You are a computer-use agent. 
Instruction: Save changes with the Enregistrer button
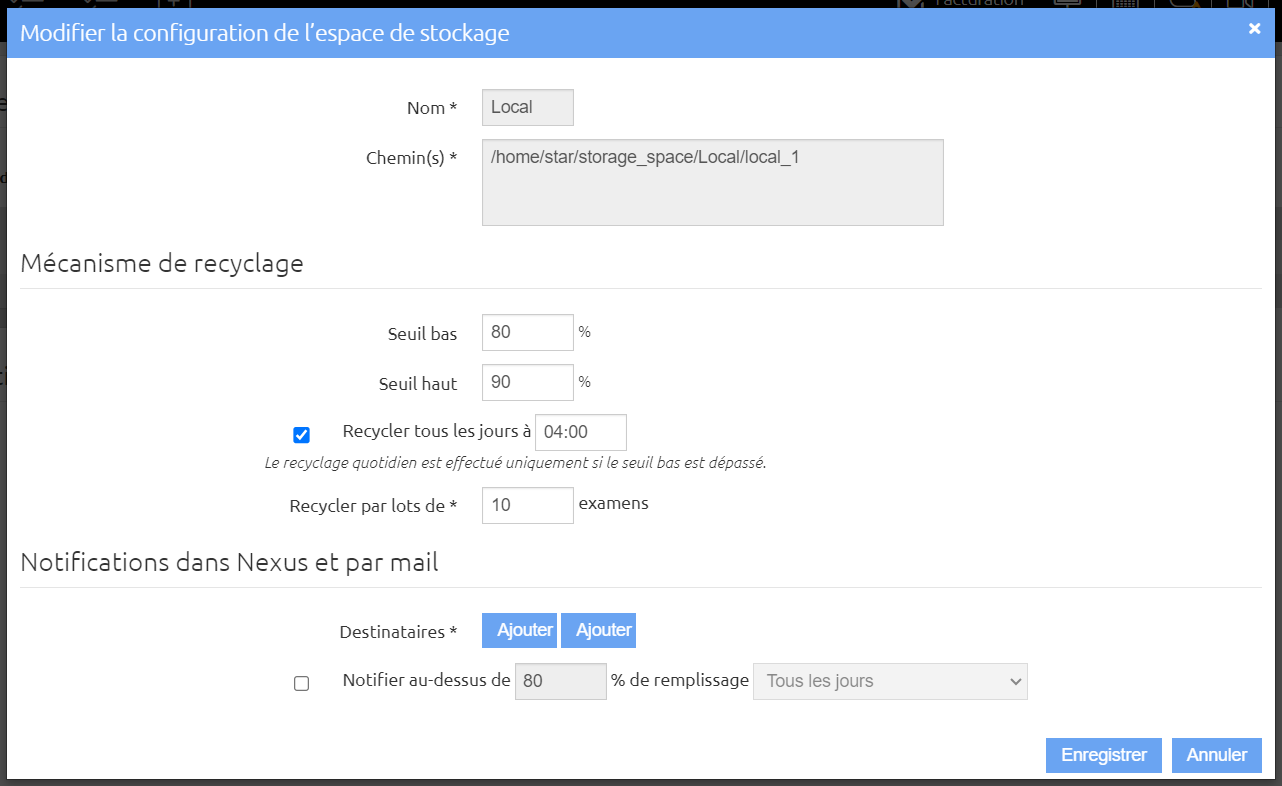click(x=1104, y=755)
